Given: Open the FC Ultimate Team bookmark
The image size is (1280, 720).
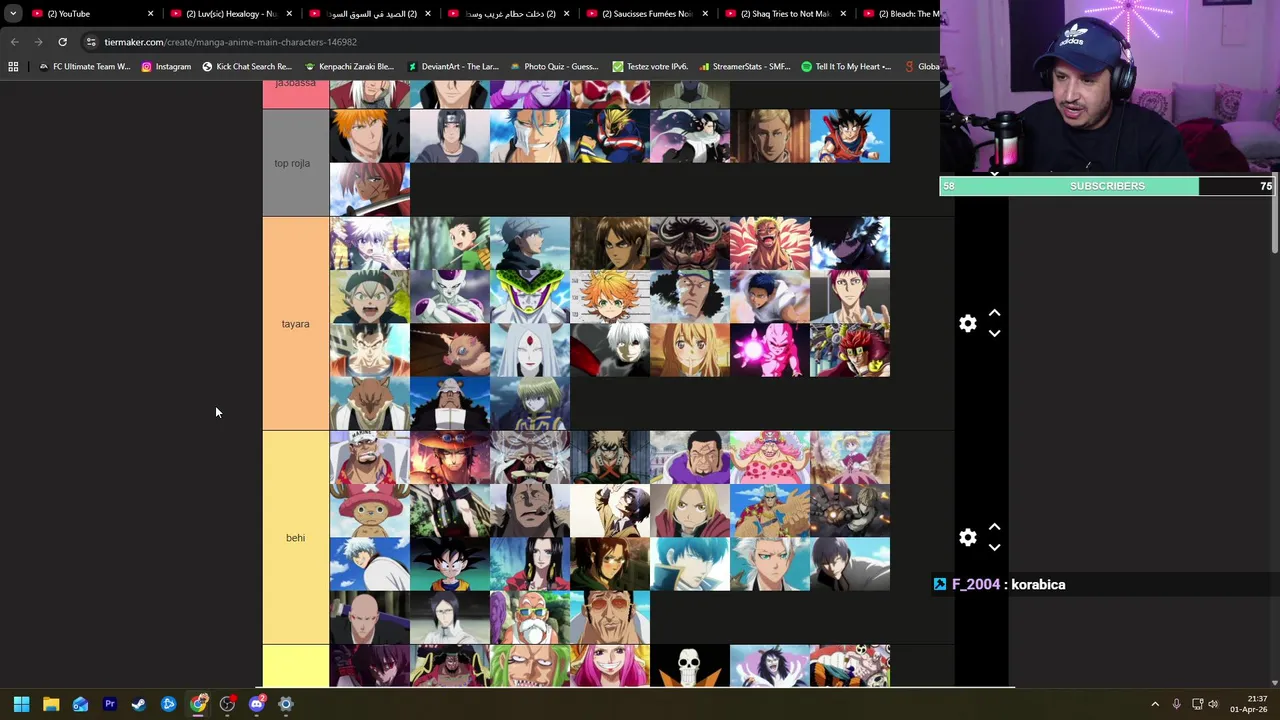Looking at the screenshot, I should [84, 67].
